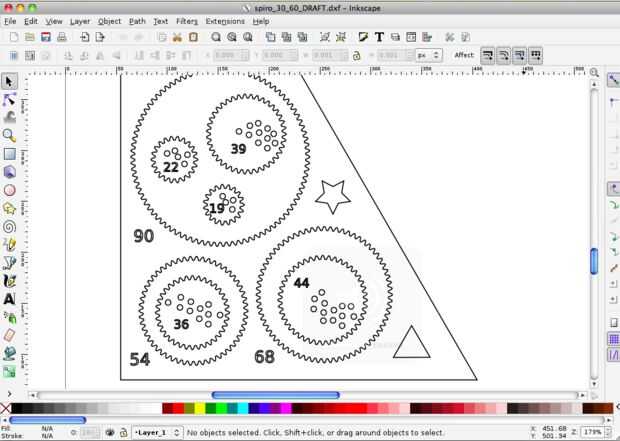Pick the cyan palette swatch
Viewport: 620px width, 441px height.
click(243, 408)
